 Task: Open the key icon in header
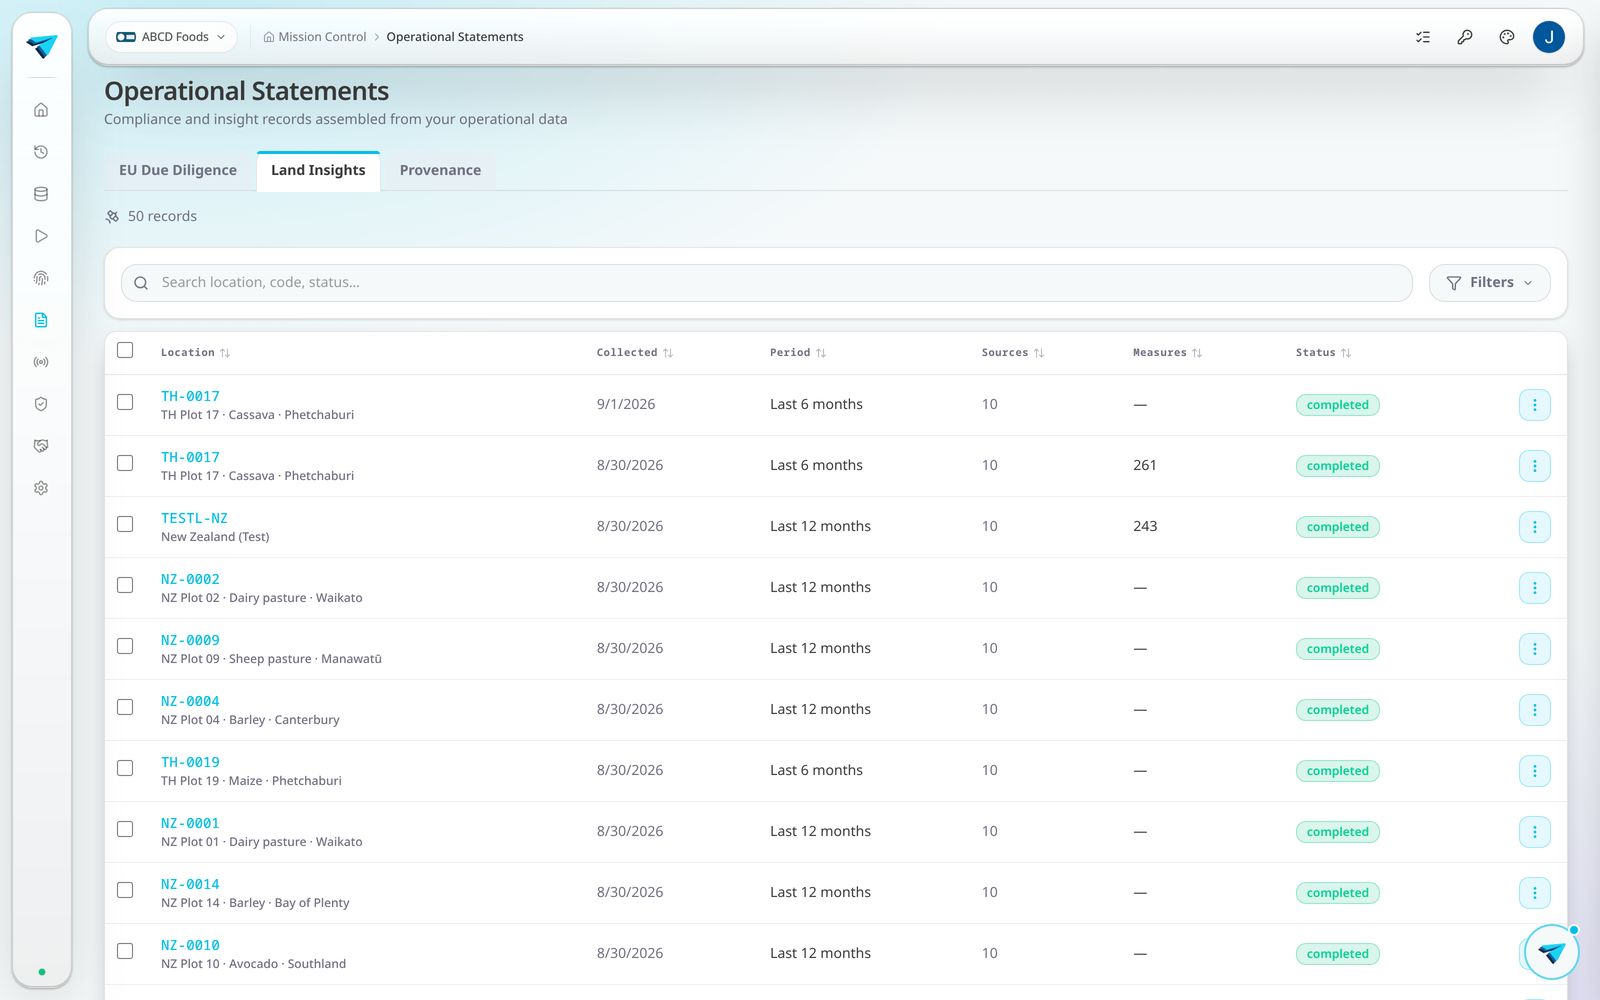[x=1465, y=37]
